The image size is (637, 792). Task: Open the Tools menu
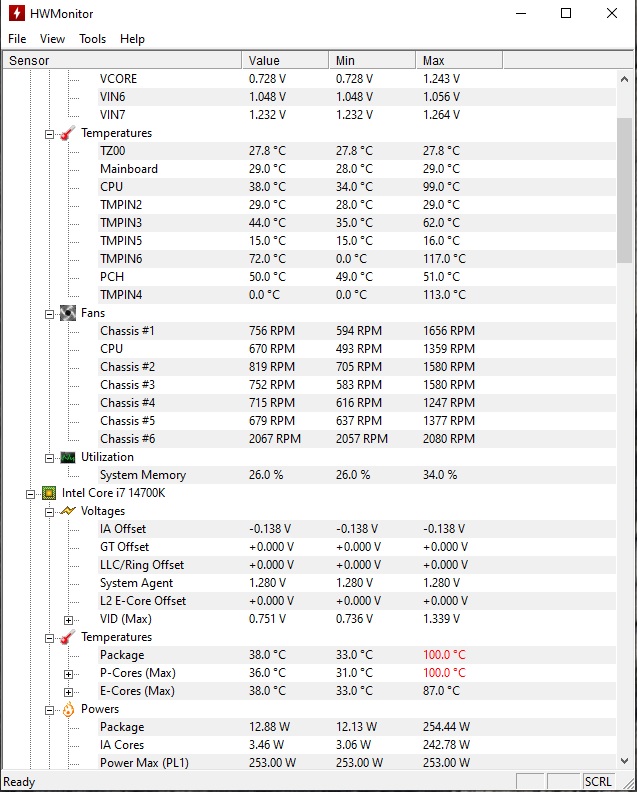click(x=92, y=39)
